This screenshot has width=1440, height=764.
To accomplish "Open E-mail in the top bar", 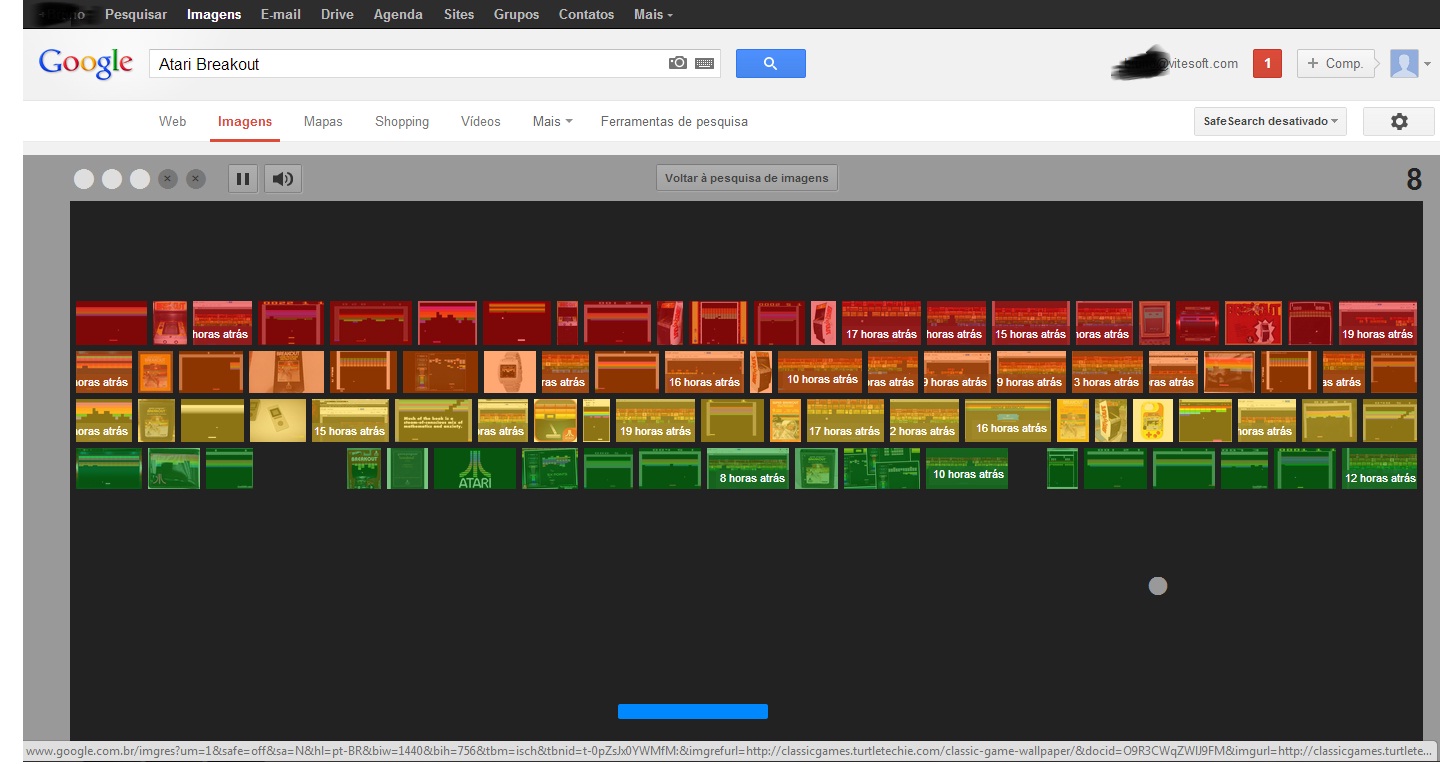I will coord(281,14).
